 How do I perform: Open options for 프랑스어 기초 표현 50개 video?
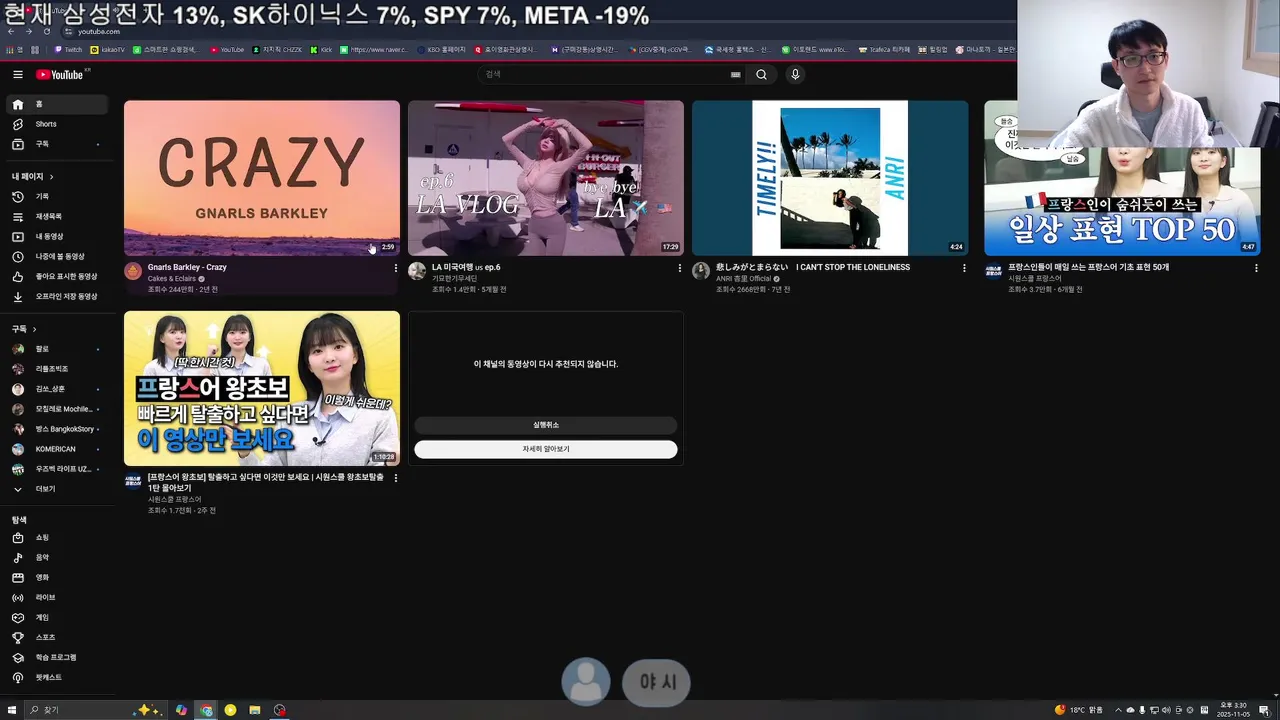[1256, 268]
